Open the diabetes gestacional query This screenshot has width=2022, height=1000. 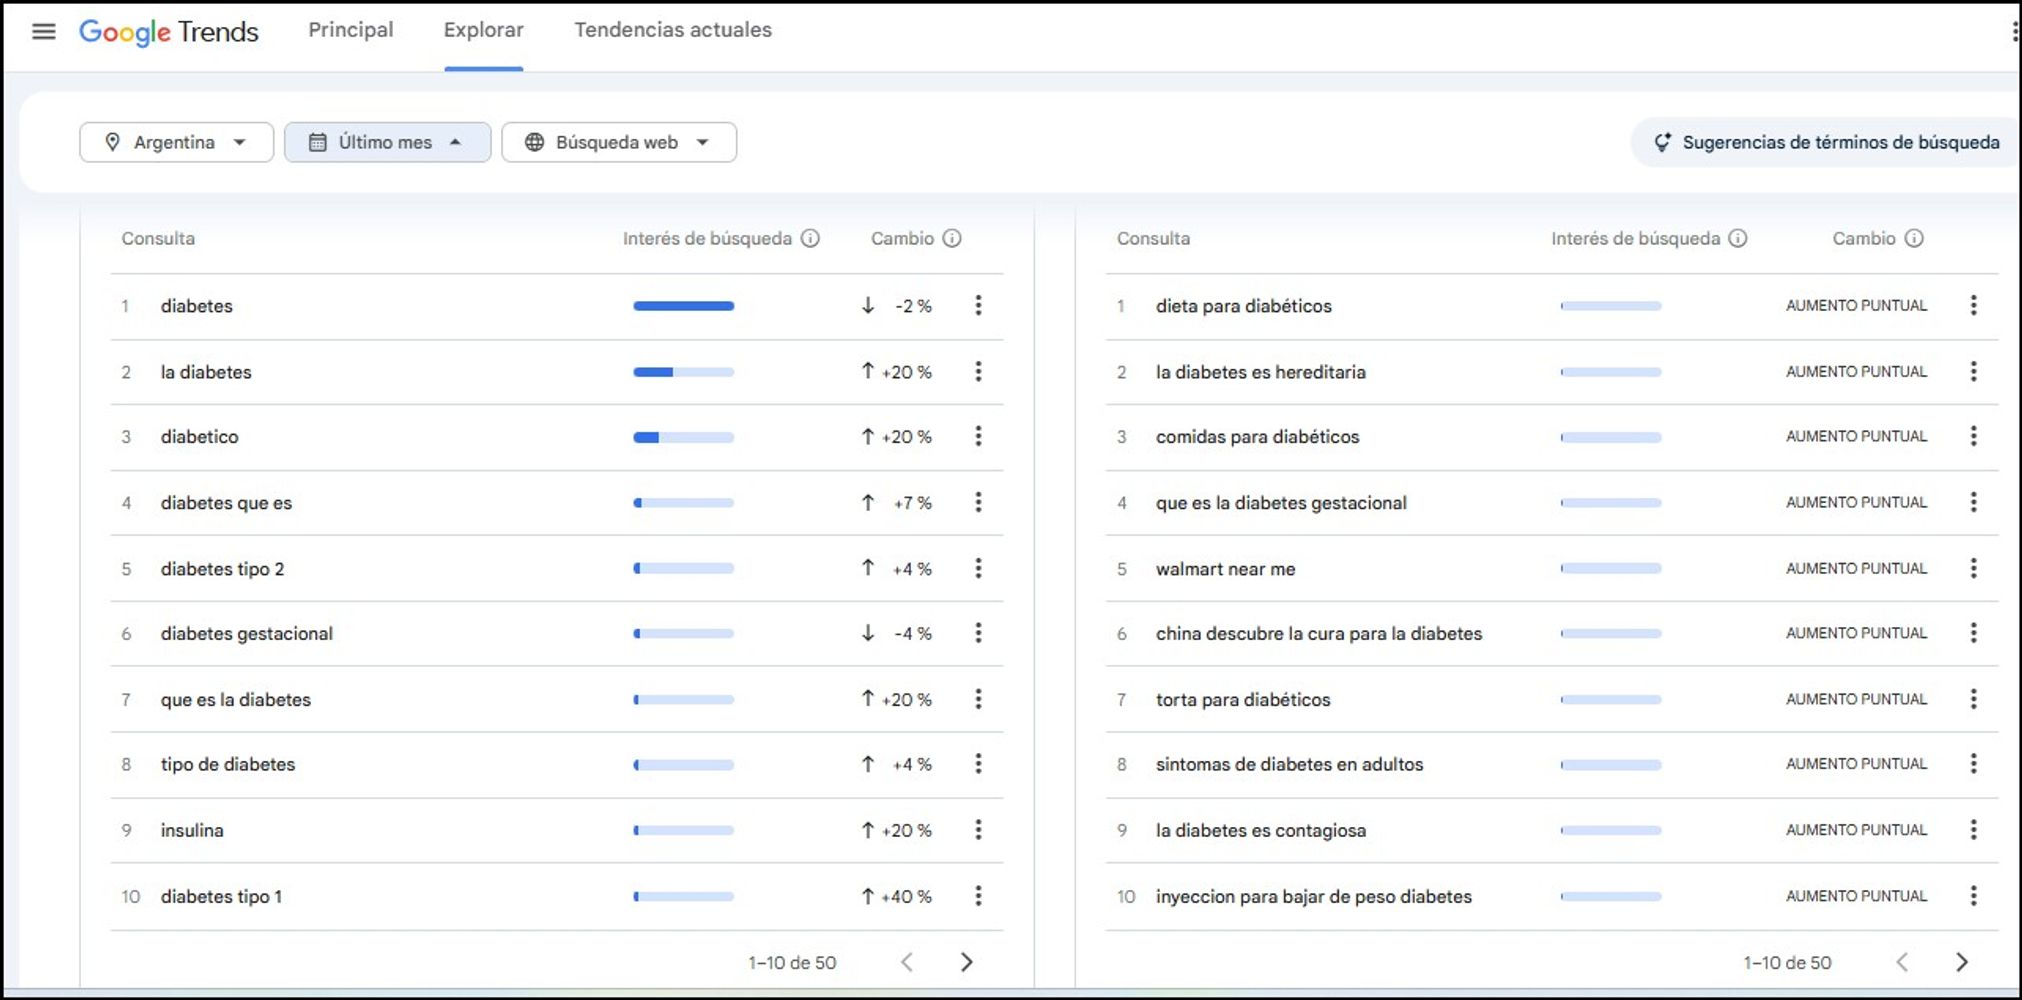pyautogui.click(x=247, y=634)
